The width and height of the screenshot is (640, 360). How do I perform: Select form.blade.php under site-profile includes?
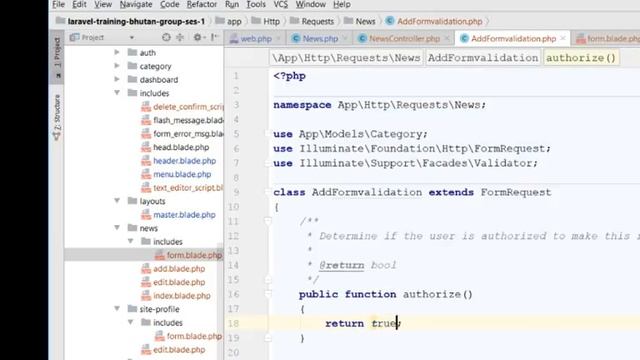[189, 336]
